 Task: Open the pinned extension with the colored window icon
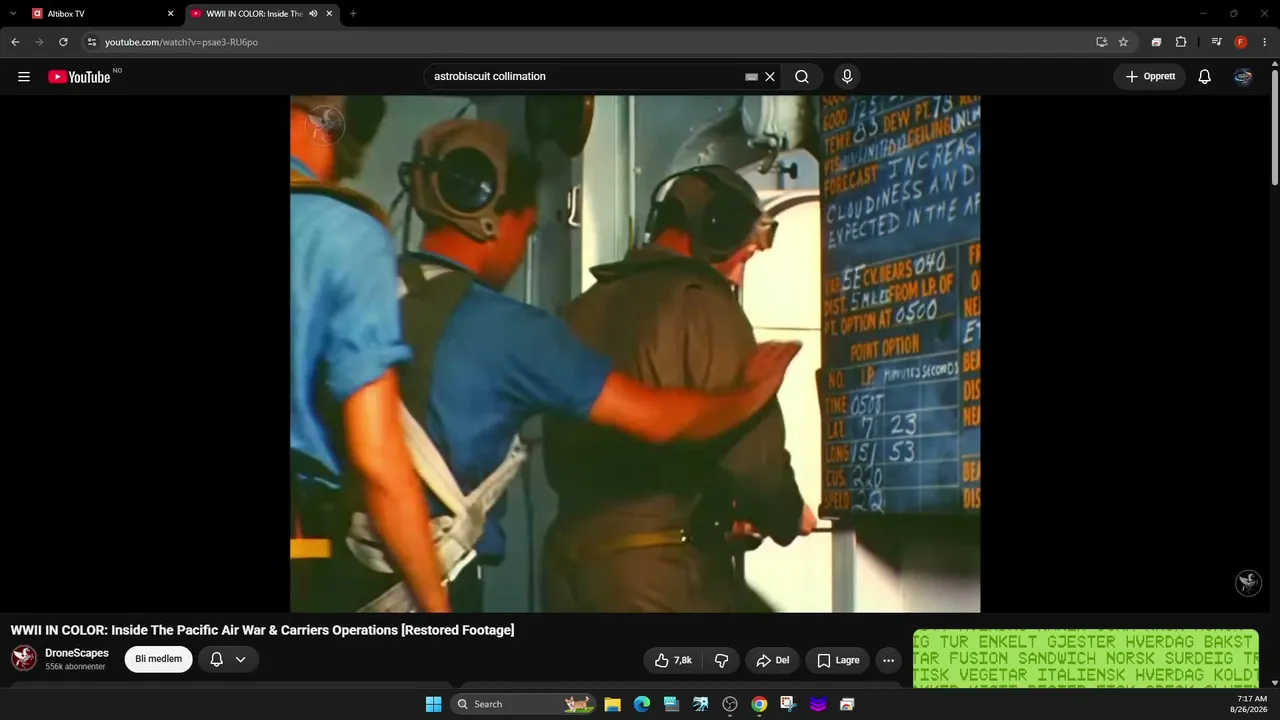[x=1156, y=42]
